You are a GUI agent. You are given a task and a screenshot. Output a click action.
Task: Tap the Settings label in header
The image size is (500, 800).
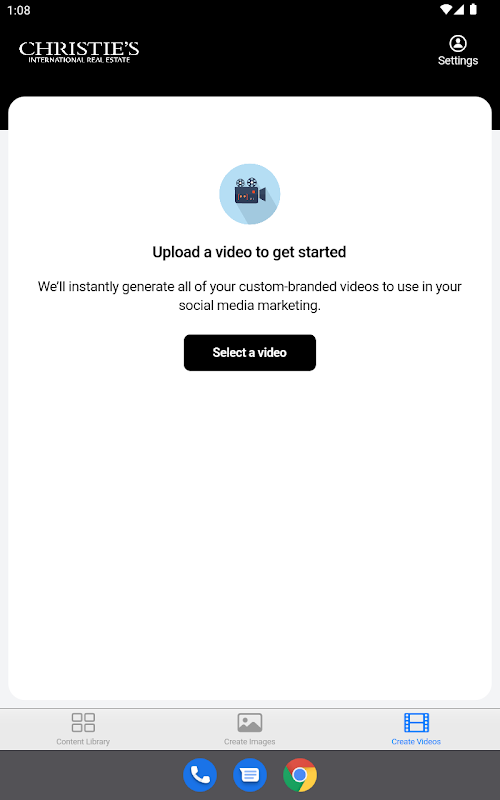point(458,61)
